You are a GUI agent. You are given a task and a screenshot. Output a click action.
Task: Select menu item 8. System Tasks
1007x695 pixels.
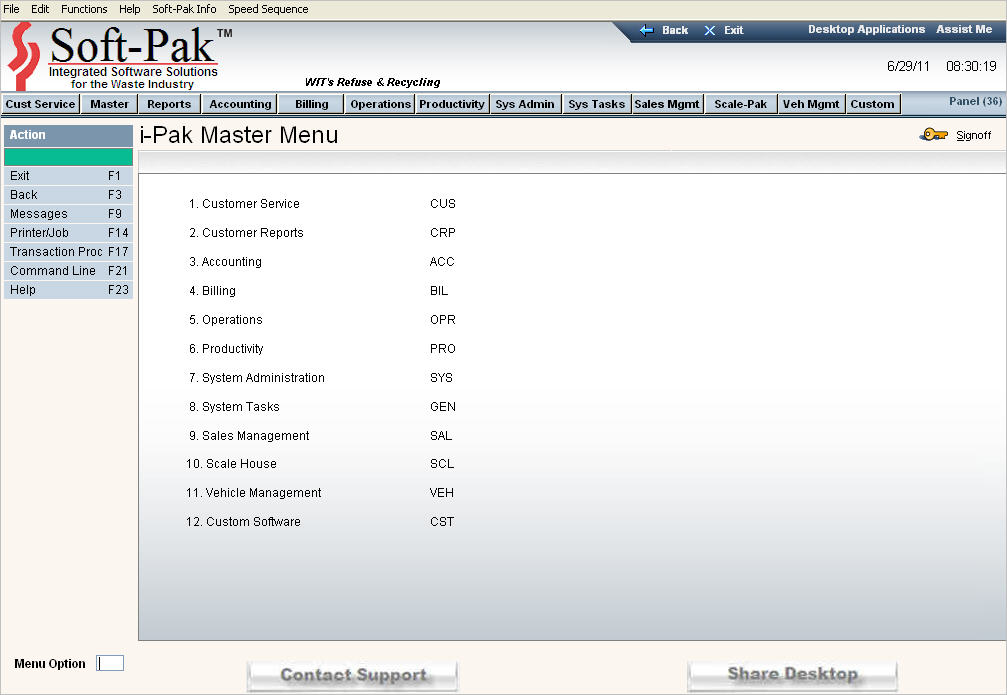[x=234, y=407]
